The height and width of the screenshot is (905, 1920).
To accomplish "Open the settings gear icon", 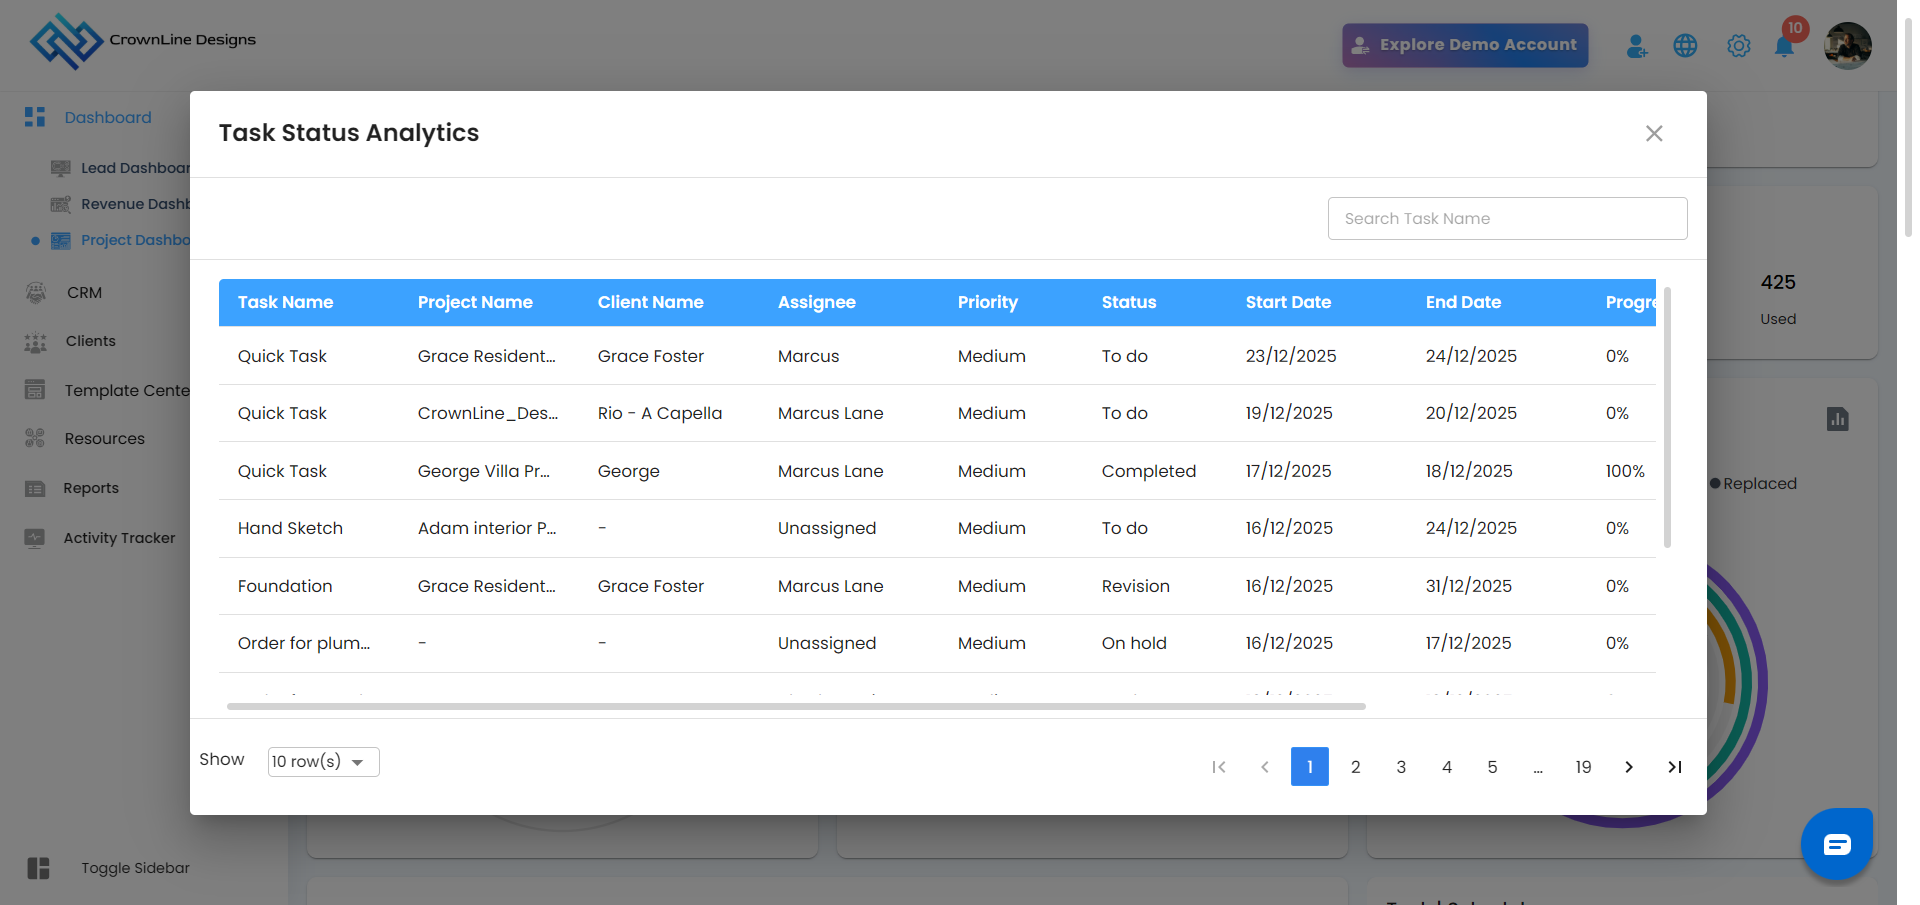I will click(x=1738, y=46).
